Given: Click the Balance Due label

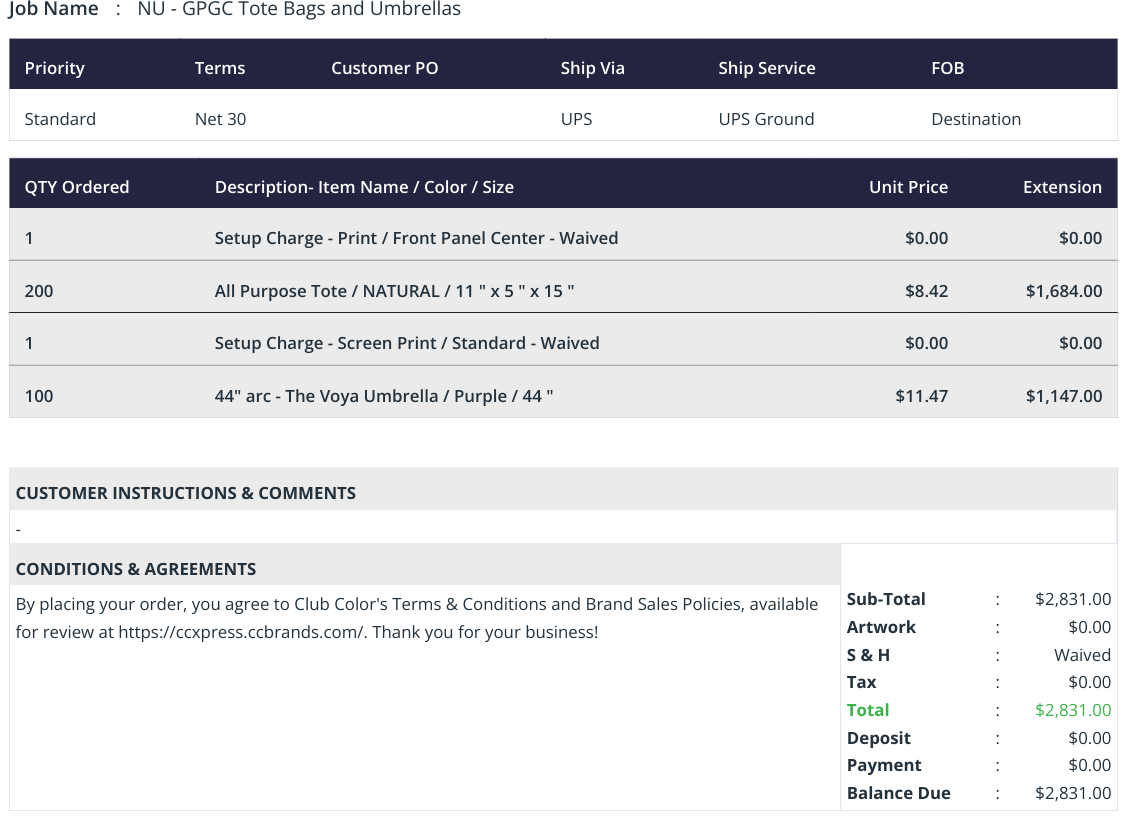Looking at the screenshot, I should click(x=898, y=793).
